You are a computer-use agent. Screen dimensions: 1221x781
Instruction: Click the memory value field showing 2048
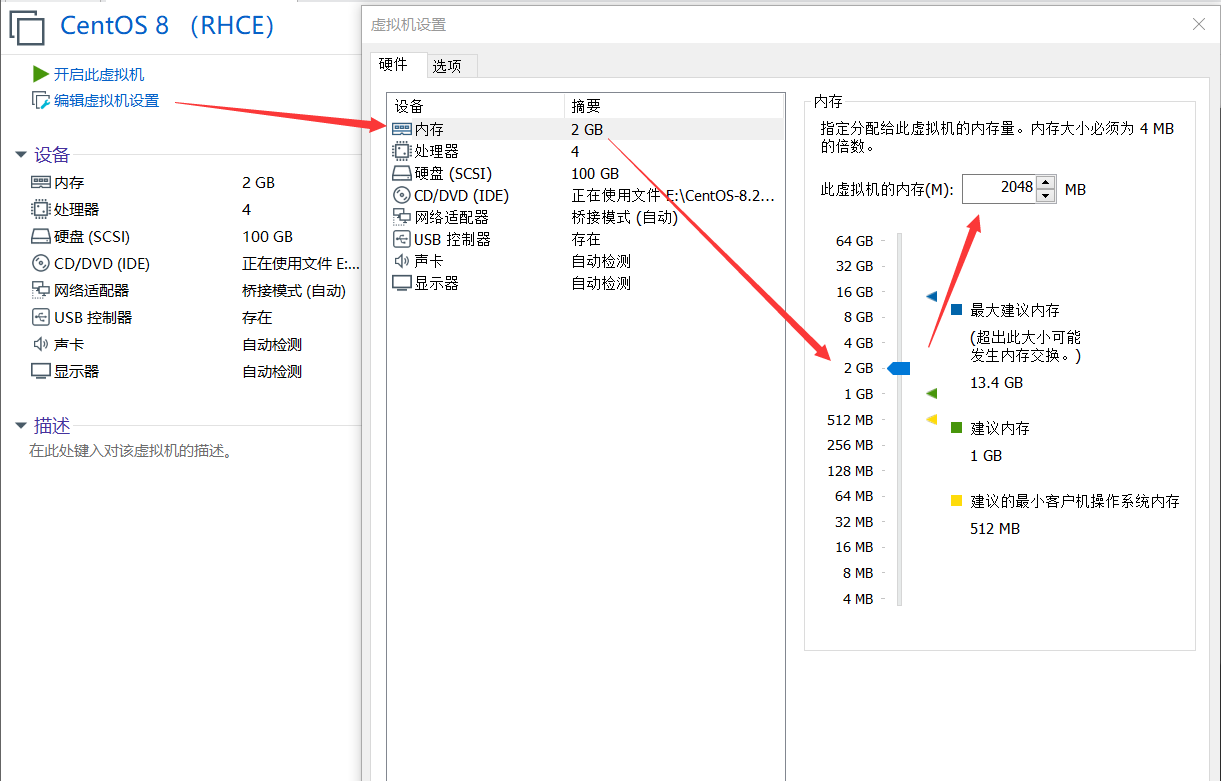(x=1000, y=189)
